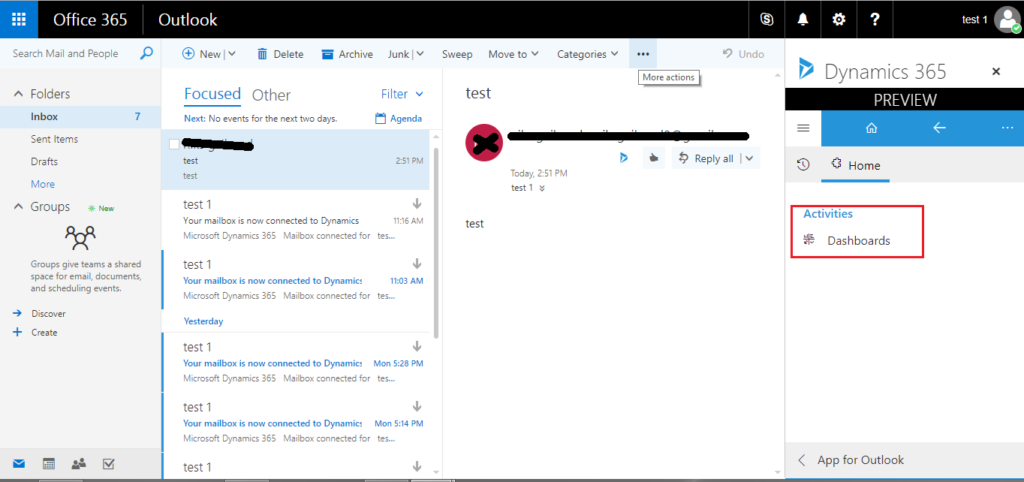This screenshot has height=482, width=1024.
Task: Go to Dynamics 365 home icon
Action: [x=871, y=128]
